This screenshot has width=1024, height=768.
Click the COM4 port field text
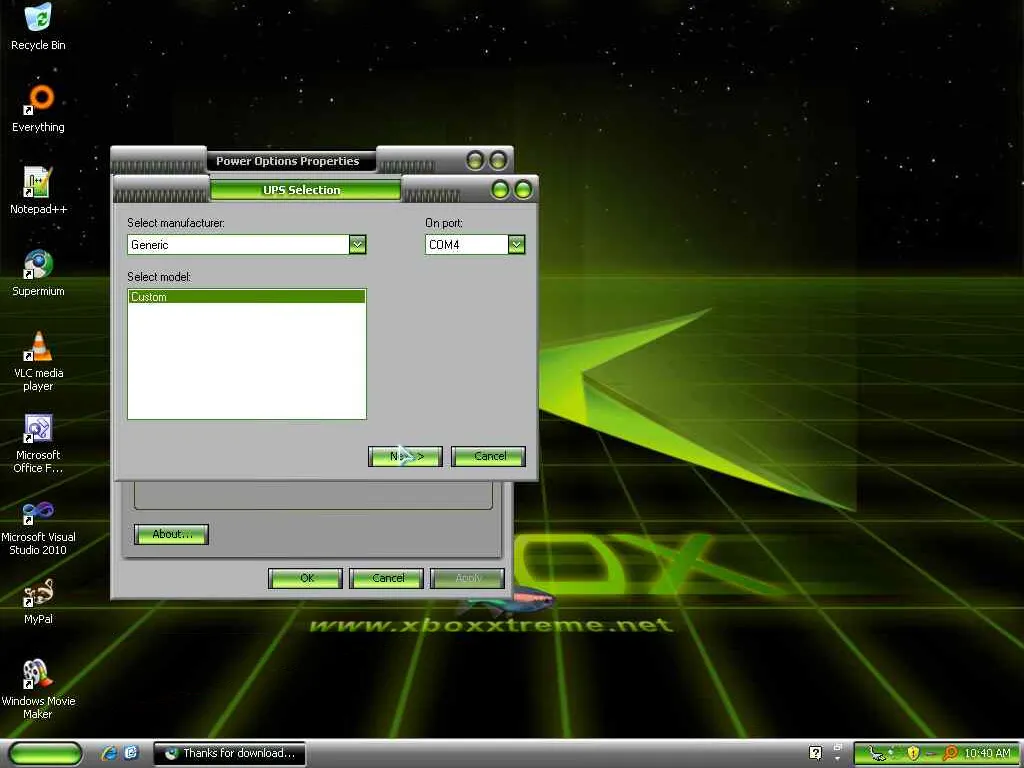[444, 245]
